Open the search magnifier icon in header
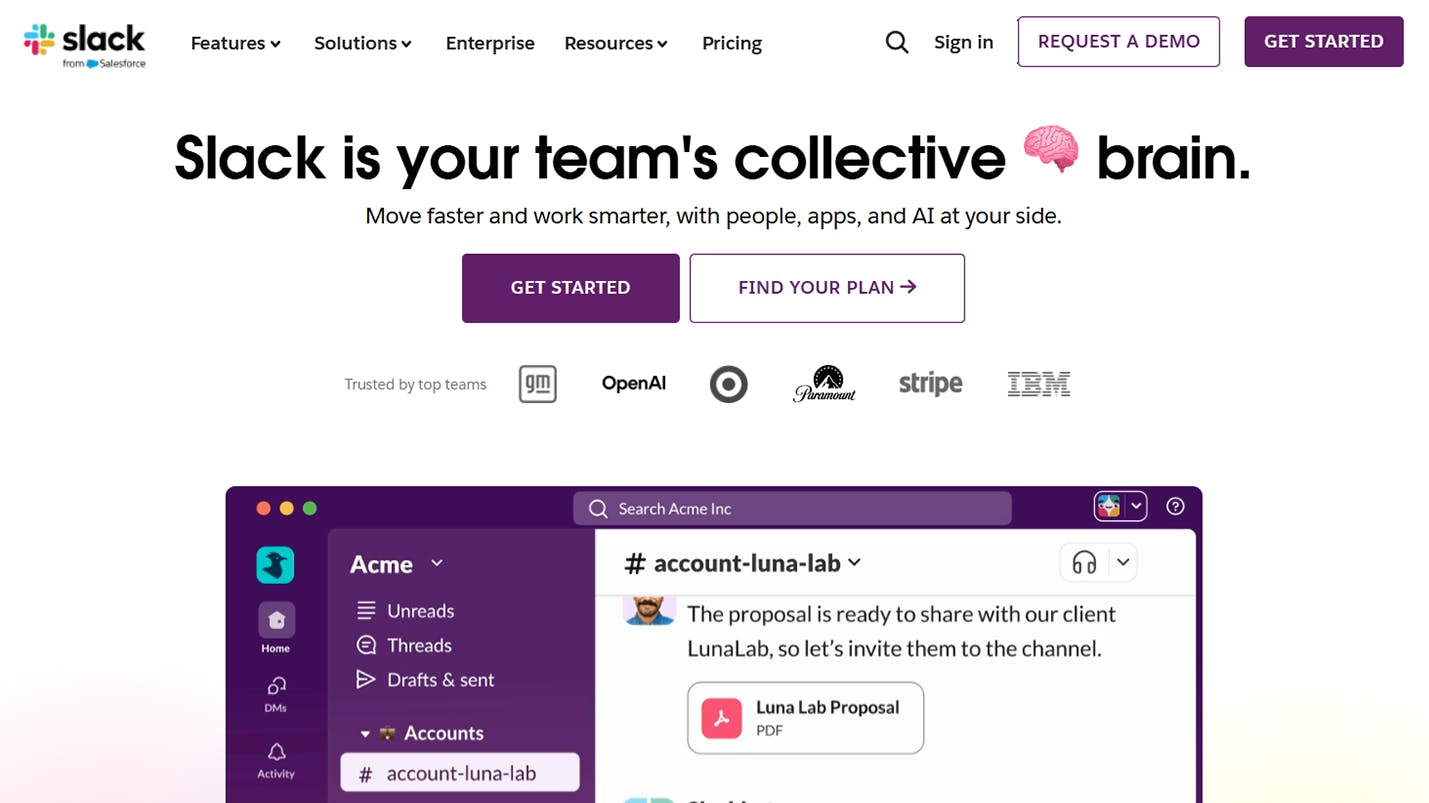Viewport: 1429px width, 803px height. (x=897, y=42)
